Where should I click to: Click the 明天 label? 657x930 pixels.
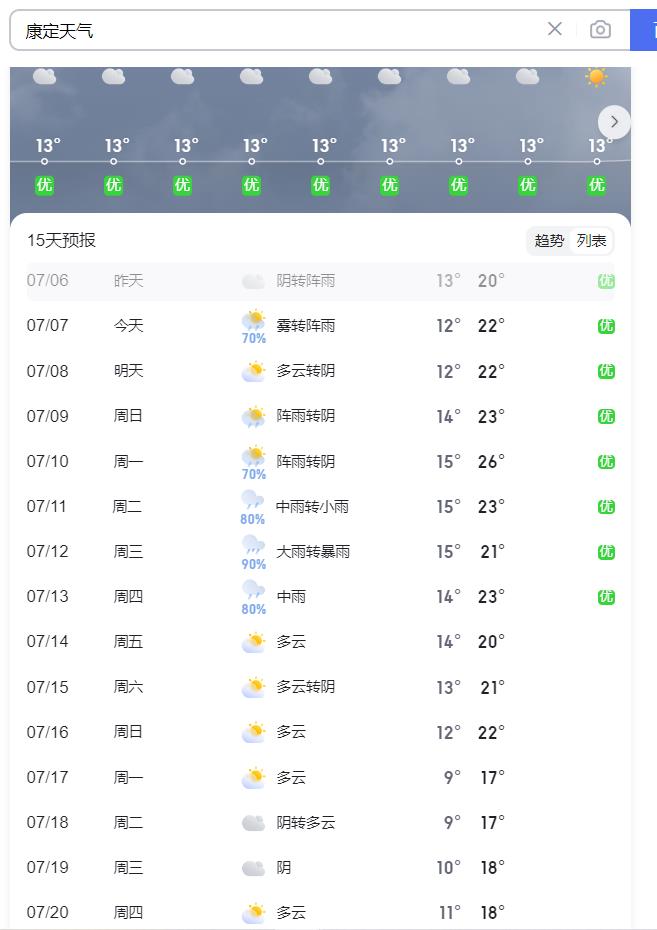tap(129, 371)
